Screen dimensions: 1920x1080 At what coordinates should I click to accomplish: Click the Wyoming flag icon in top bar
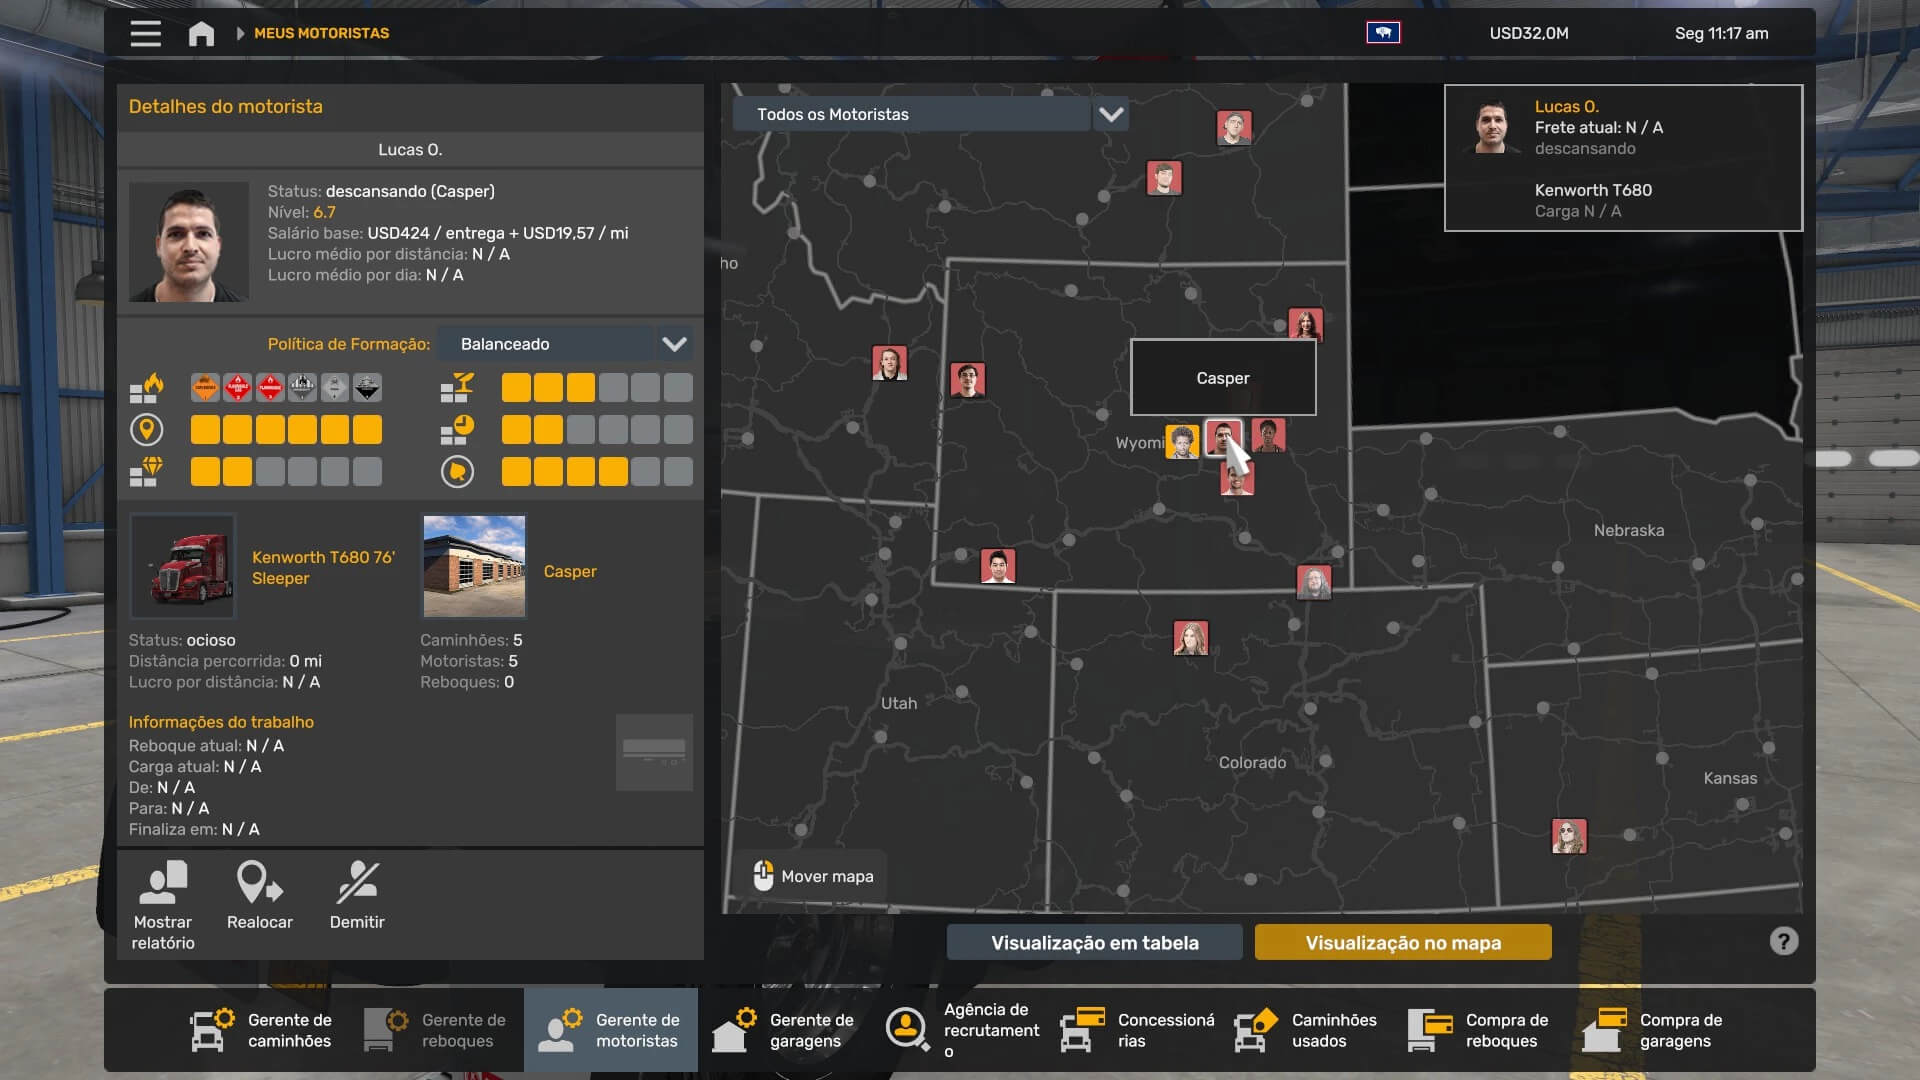1383,33
